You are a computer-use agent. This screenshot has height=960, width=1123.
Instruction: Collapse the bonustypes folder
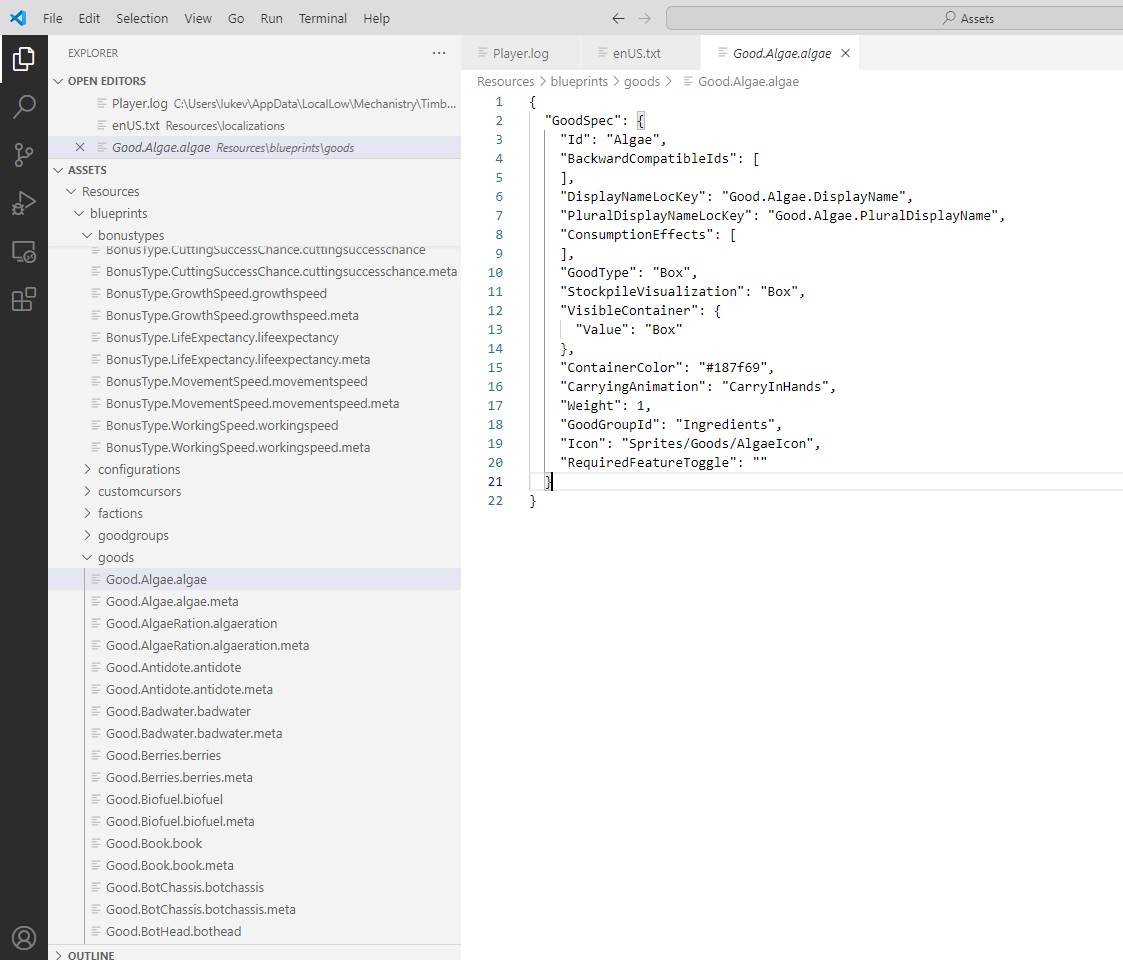coord(87,235)
